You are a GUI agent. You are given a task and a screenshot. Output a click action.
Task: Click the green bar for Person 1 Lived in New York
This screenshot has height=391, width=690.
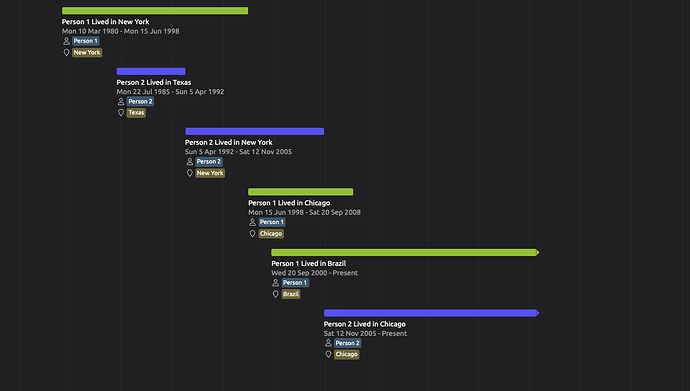155,11
